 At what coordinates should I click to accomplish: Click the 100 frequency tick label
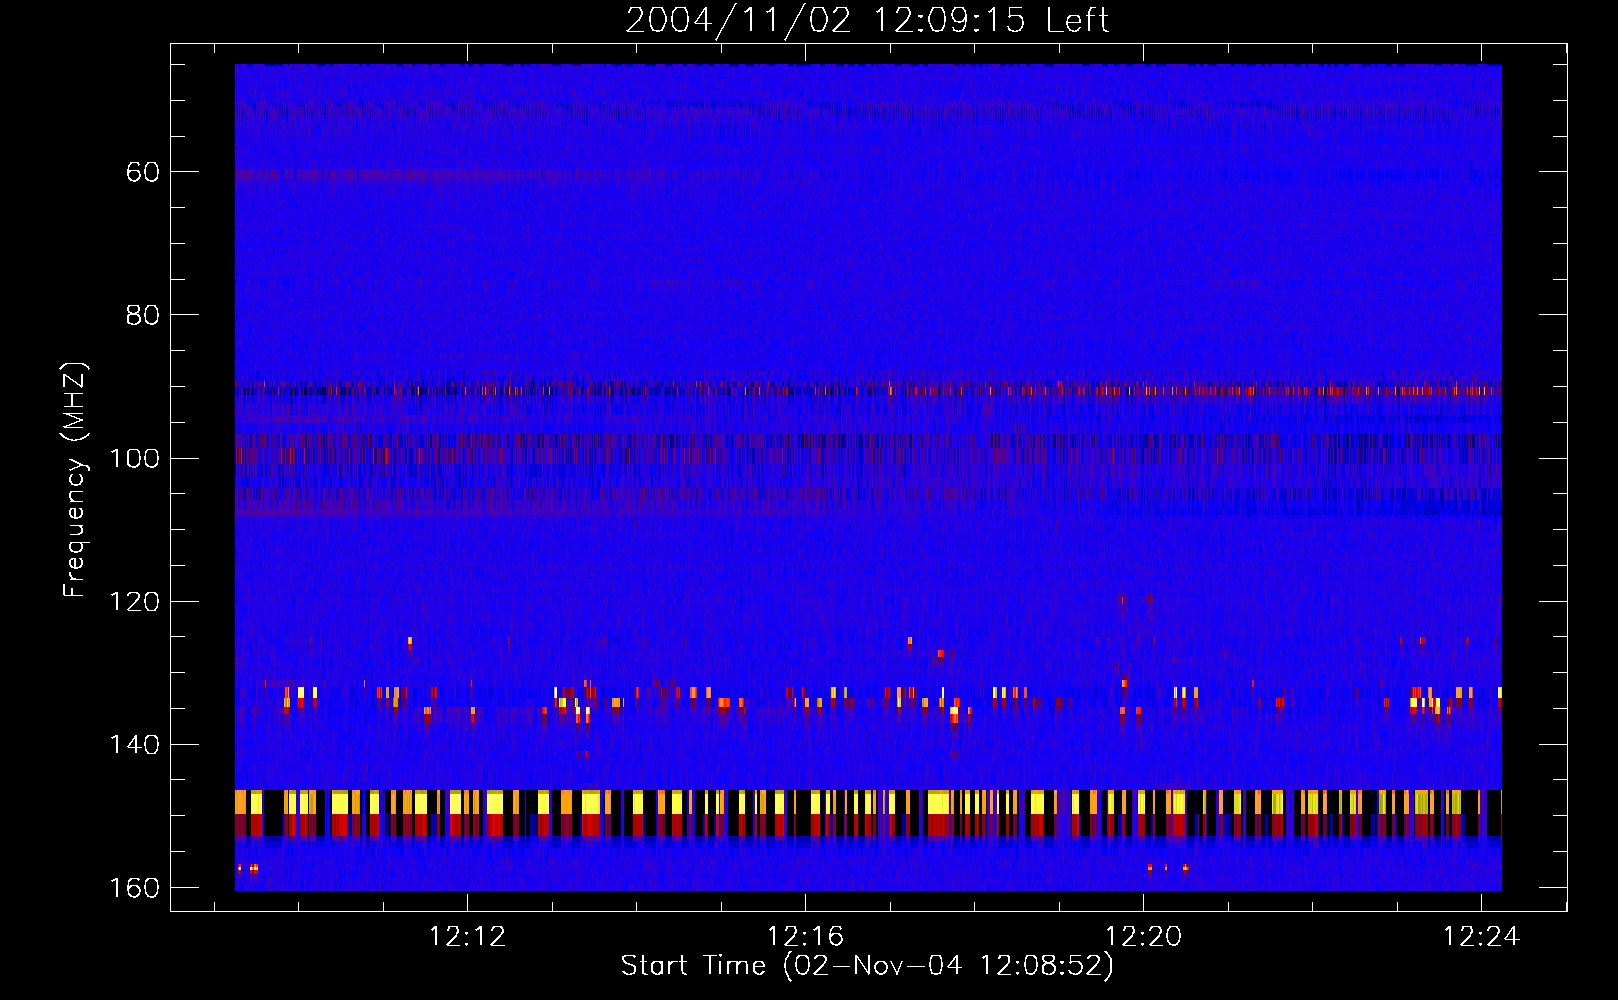pyautogui.click(x=135, y=458)
